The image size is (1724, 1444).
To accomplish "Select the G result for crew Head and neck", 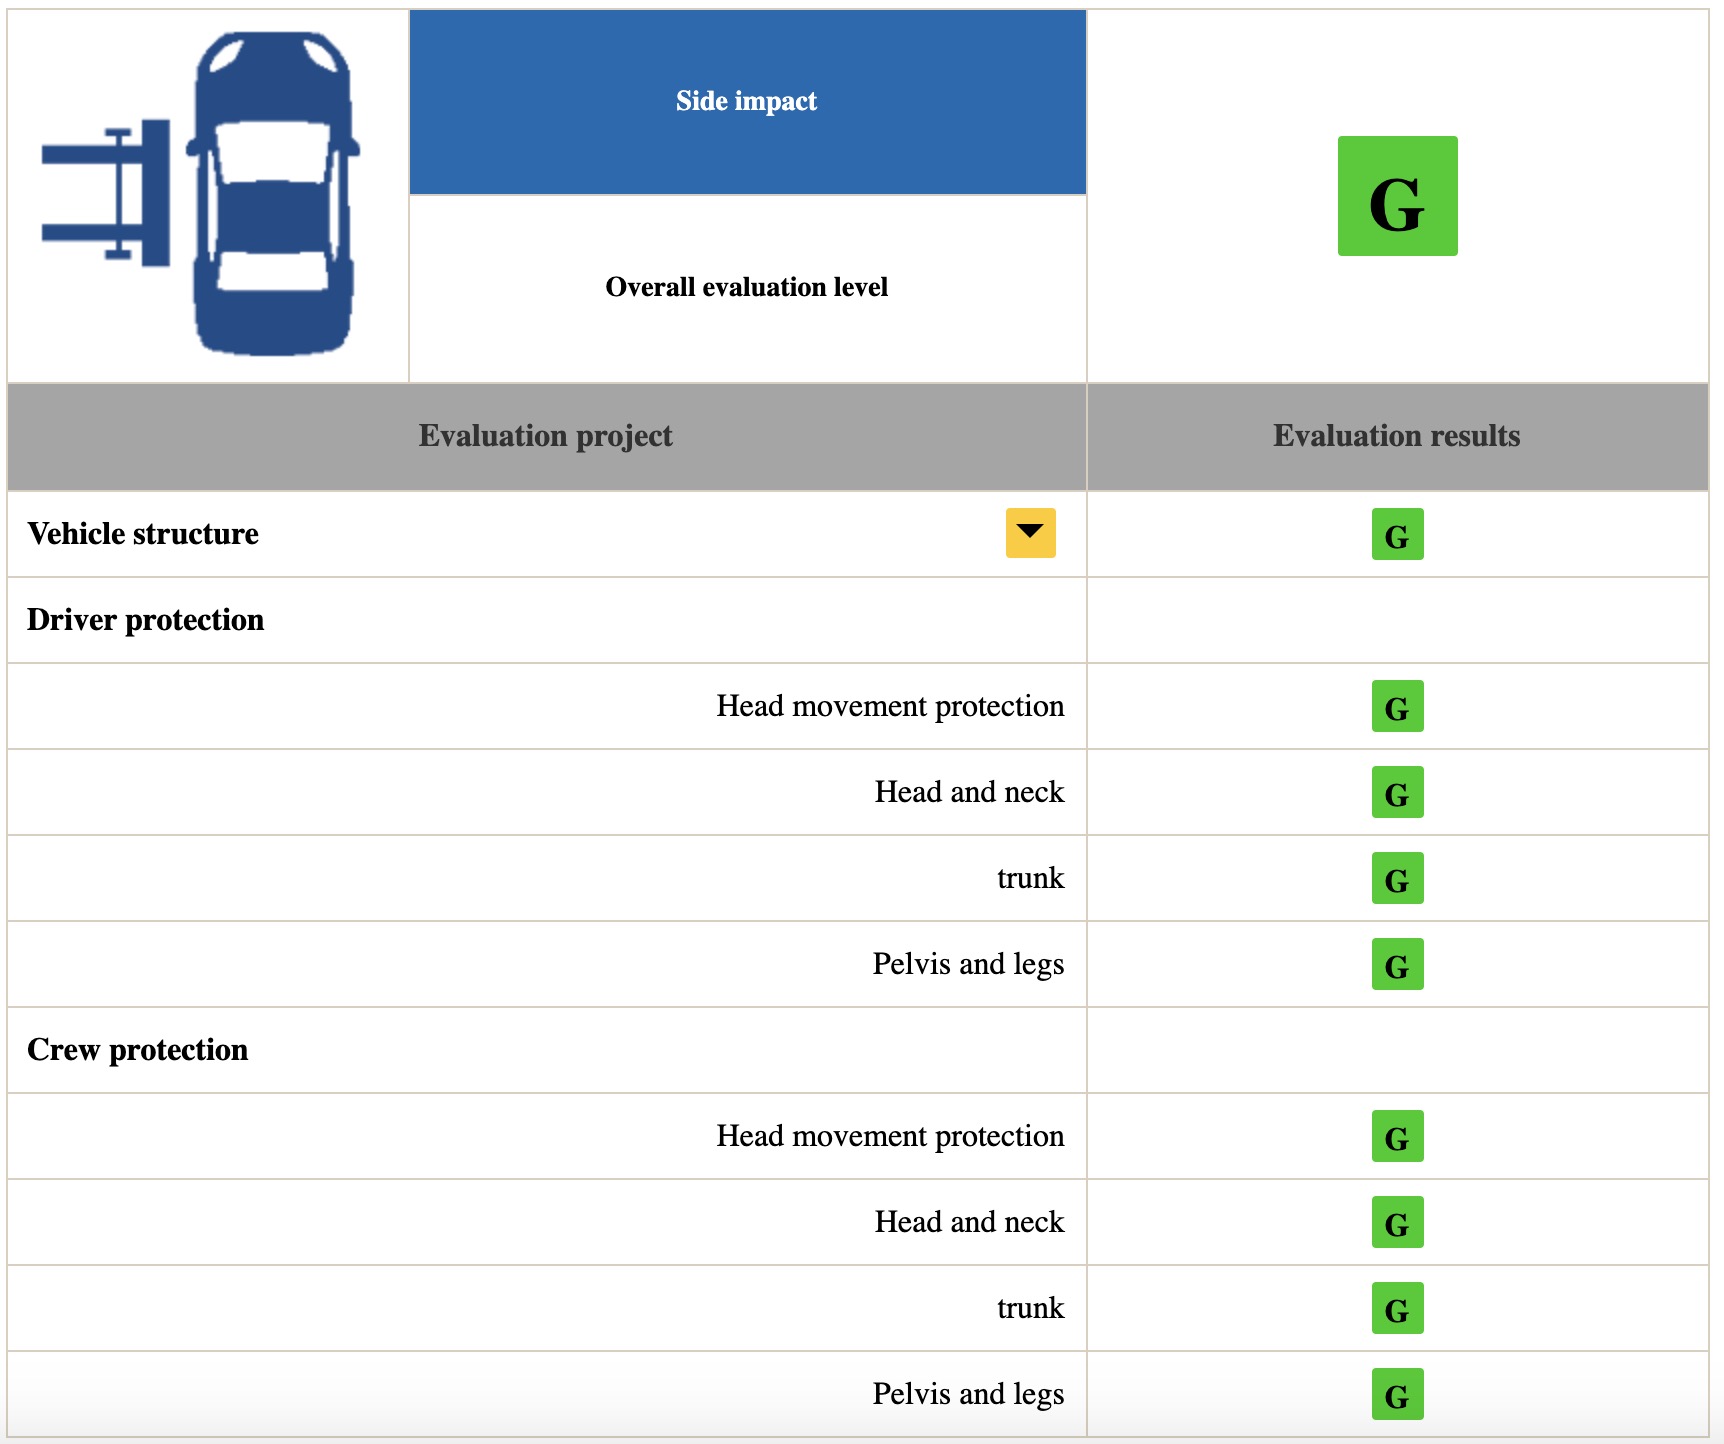I will (x=1397, y=1222).
